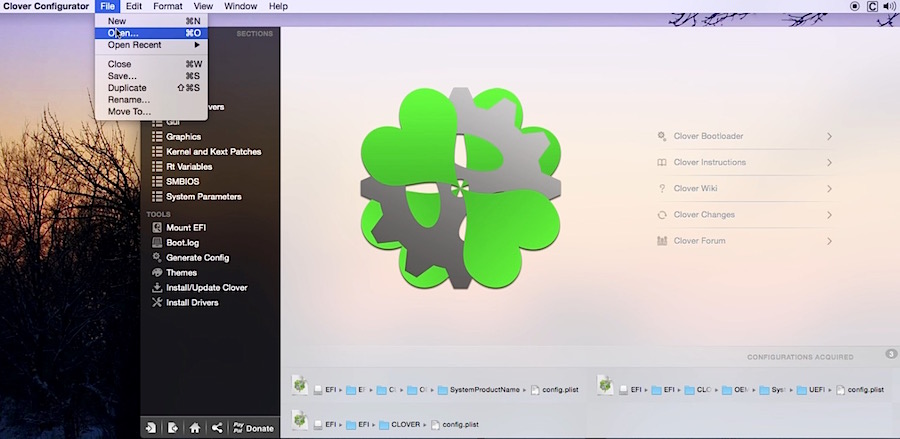The width and height of the screenshot is (900, 439).
Task: Click the Rt Variables section icon
Action: point(157,166)
